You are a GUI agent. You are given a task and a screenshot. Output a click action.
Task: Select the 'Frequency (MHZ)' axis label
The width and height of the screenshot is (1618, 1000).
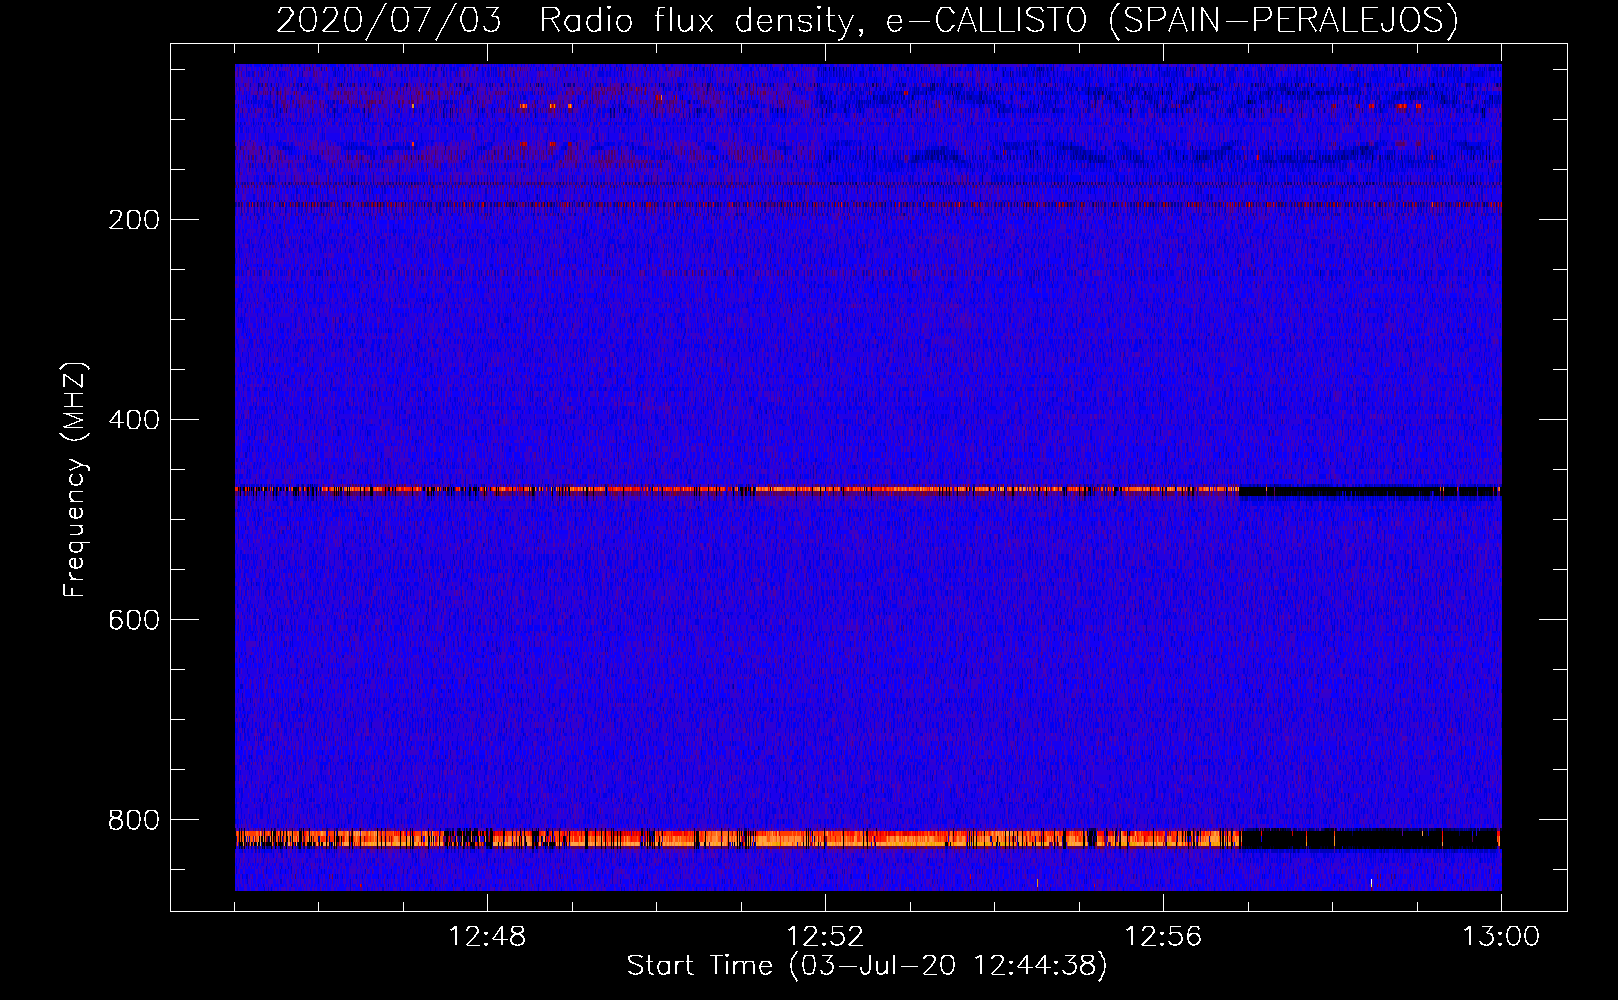click(75, 480)
